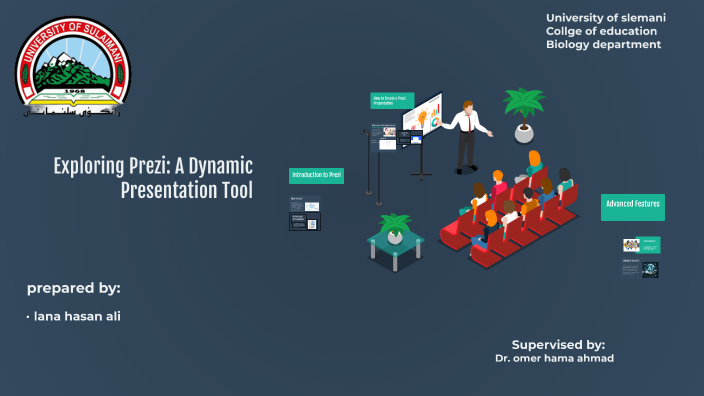Click the microphone stand illustration

coord(368,163)
